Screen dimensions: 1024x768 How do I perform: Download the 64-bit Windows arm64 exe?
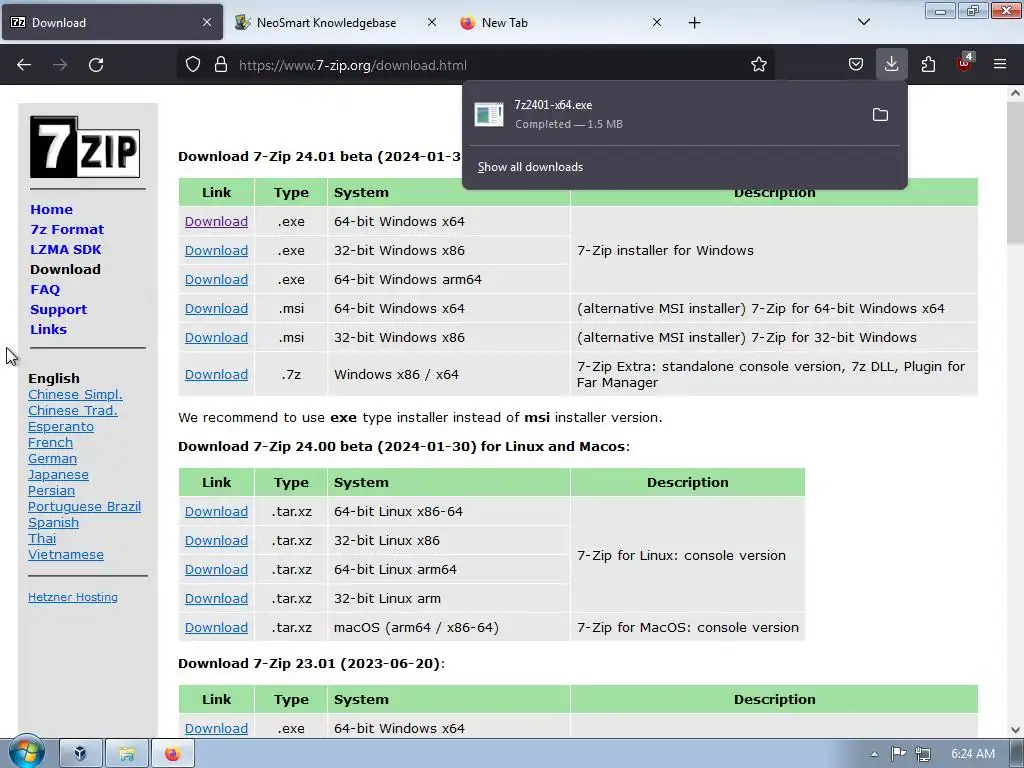tap(216, 280)
